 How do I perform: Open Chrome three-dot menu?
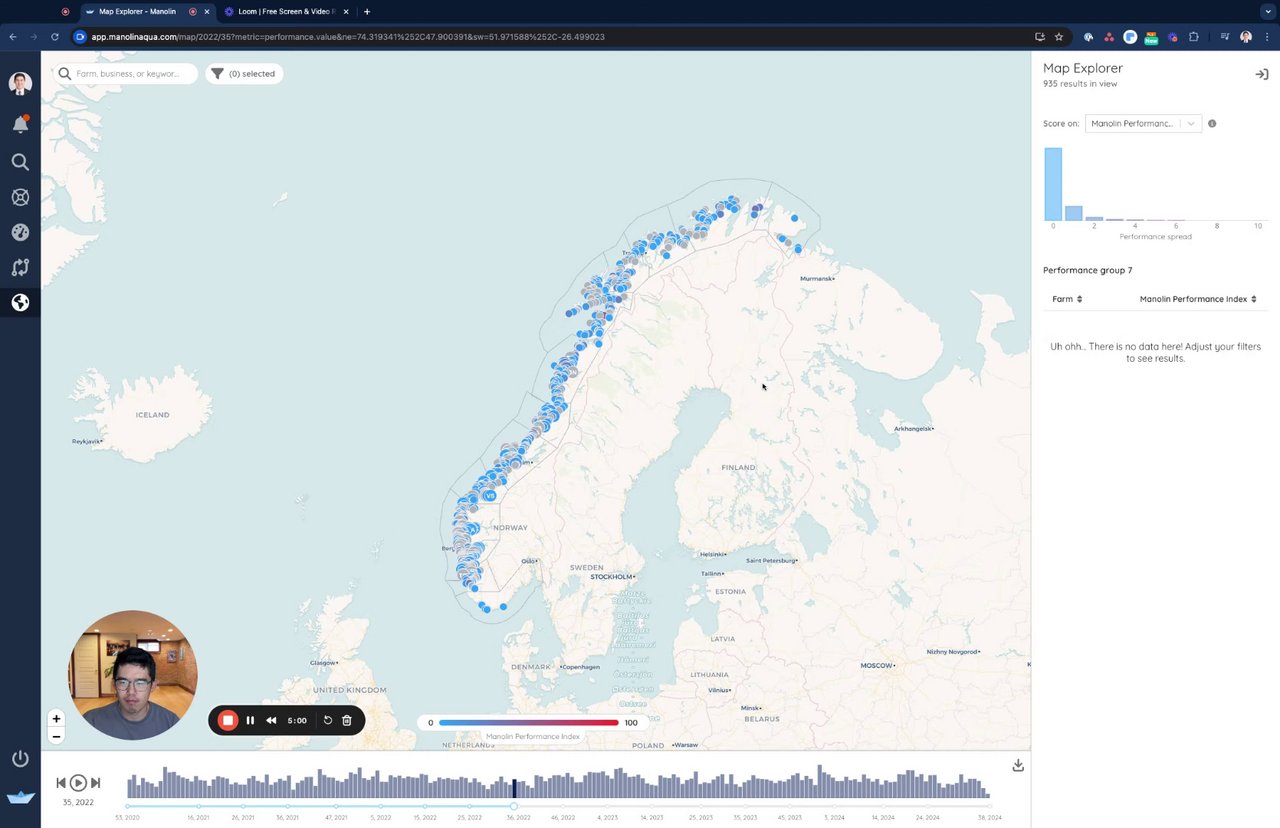click(1267, 37)
